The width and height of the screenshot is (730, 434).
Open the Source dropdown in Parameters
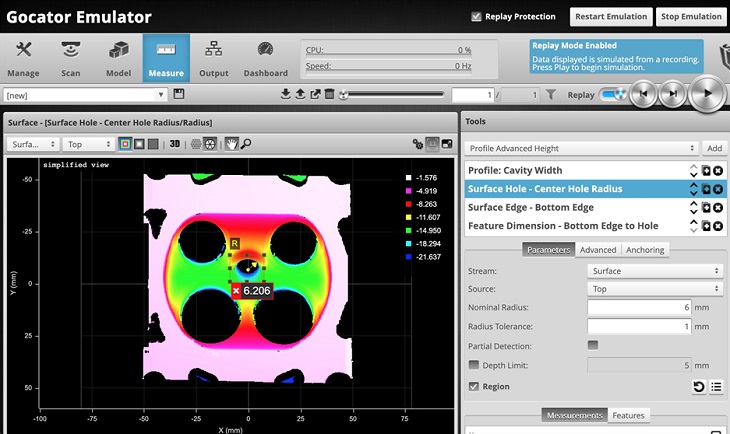(x=655, y=289)
